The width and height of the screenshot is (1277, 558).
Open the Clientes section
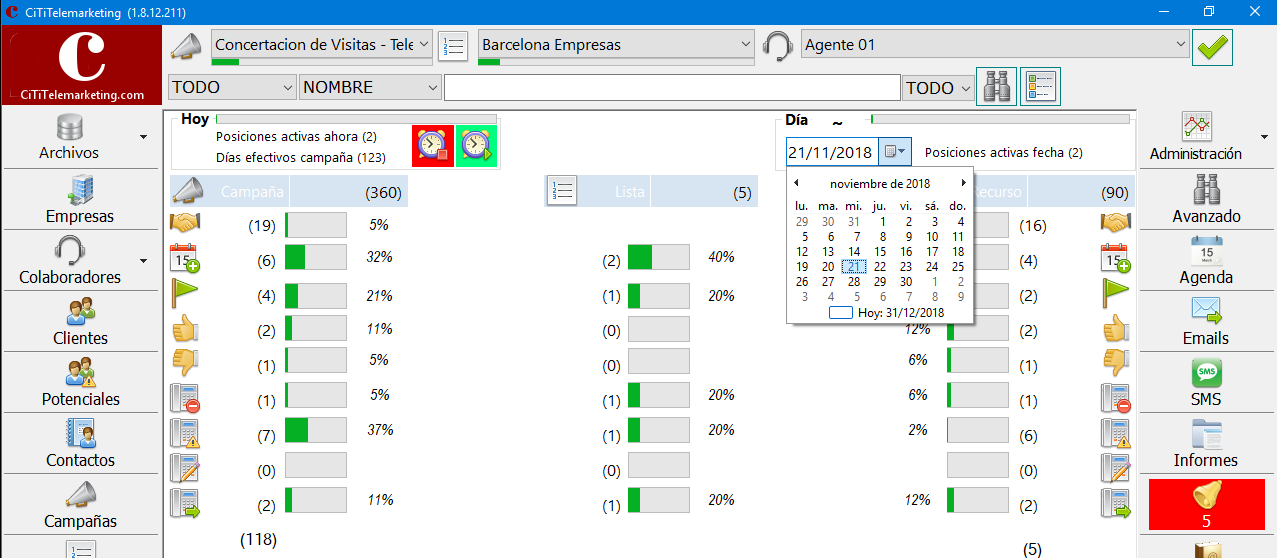pos(80,322)
